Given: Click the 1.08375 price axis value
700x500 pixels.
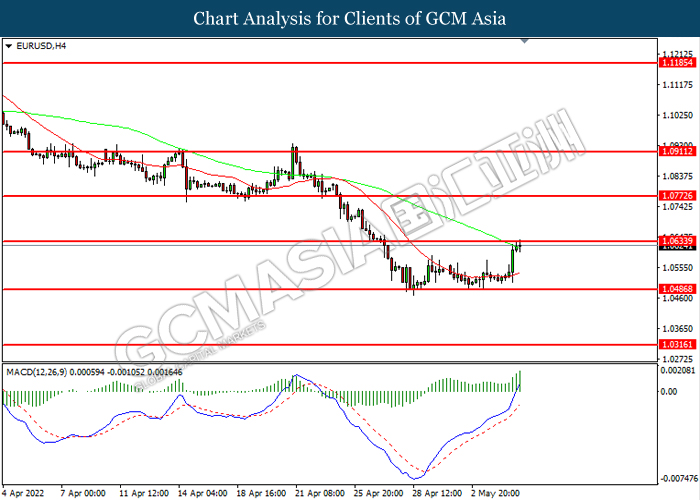Looking at the screenshot, I should click(678, 176).
